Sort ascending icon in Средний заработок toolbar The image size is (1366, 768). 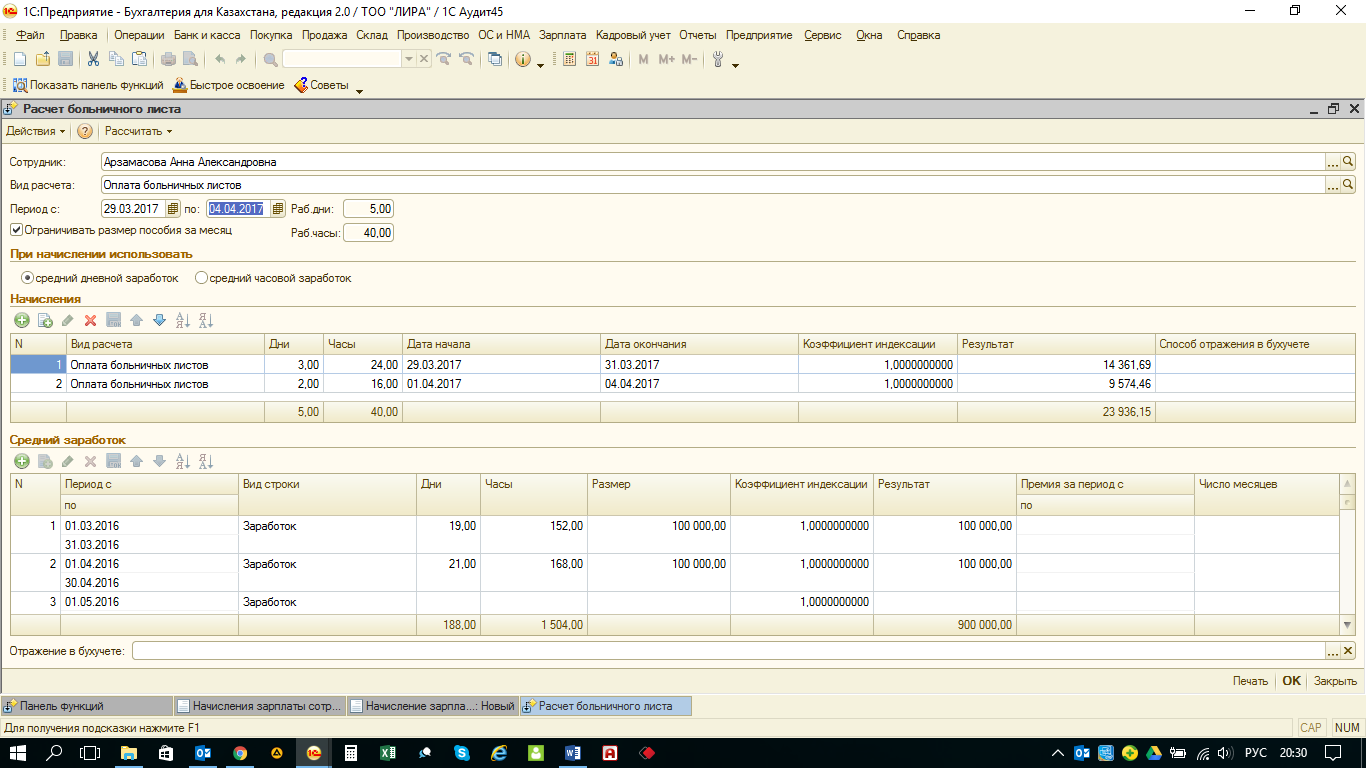[x=182, y=461]
